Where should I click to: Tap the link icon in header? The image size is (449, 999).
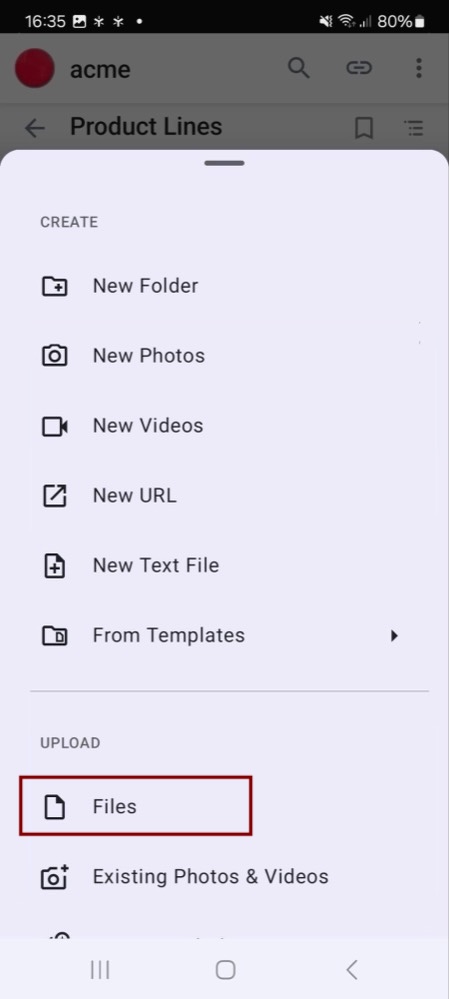click(x=359, y=68)
